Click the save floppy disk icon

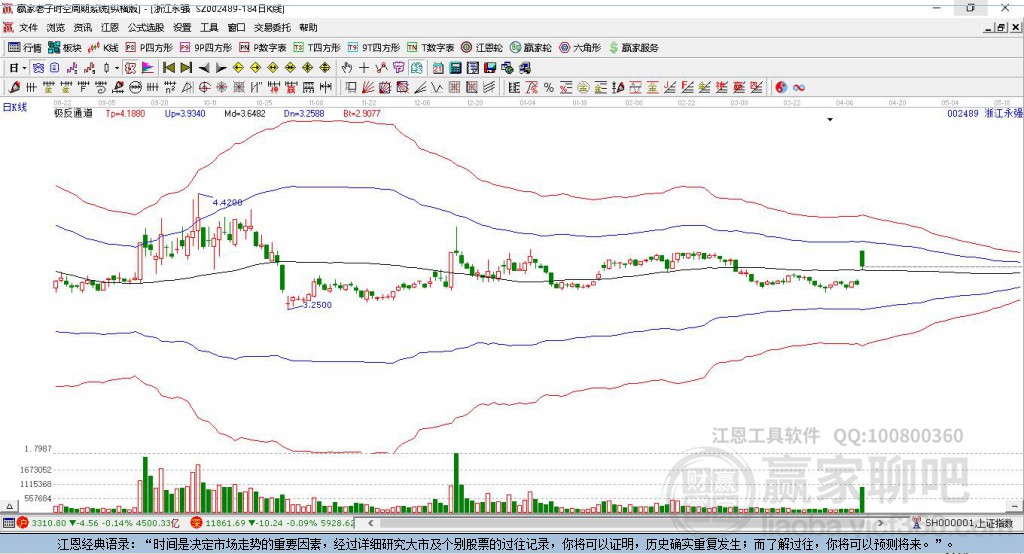pos(490,68)
